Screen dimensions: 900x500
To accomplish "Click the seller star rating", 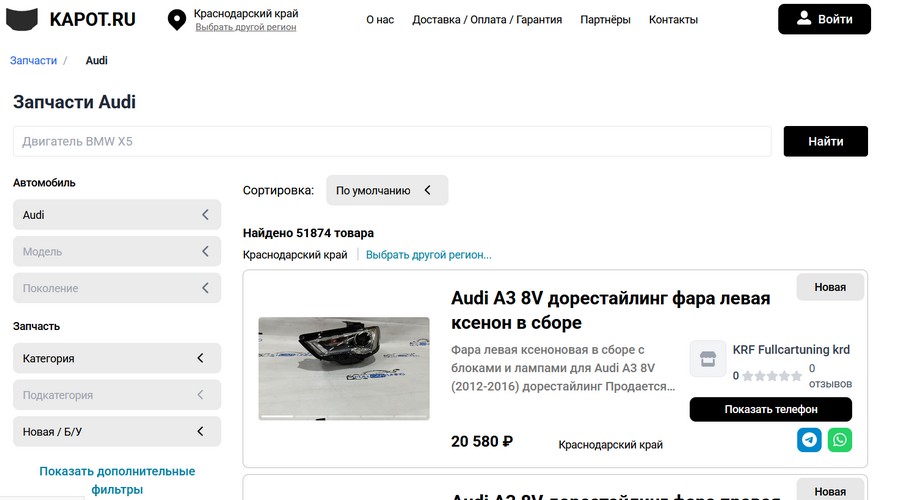I will pos(772,376).
